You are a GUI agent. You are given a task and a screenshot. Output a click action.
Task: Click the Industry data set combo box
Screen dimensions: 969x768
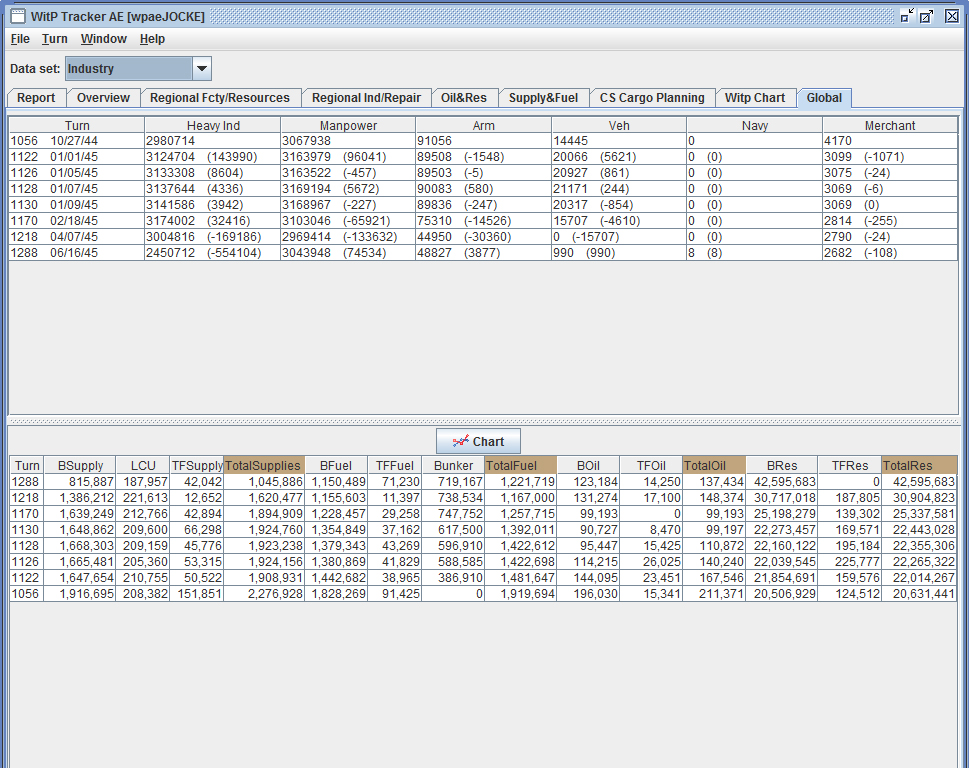pos(138,69)
